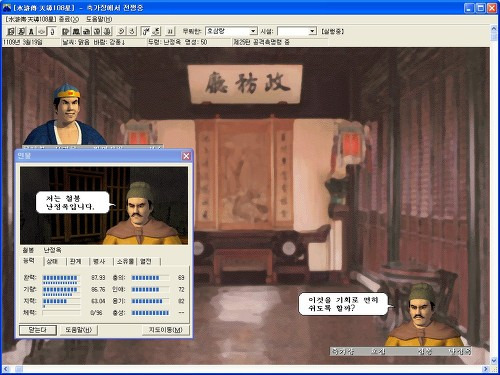Click the first round icon in third toolbar group
The height and width of the screenshot is (375, 500).
click(121, 31)
